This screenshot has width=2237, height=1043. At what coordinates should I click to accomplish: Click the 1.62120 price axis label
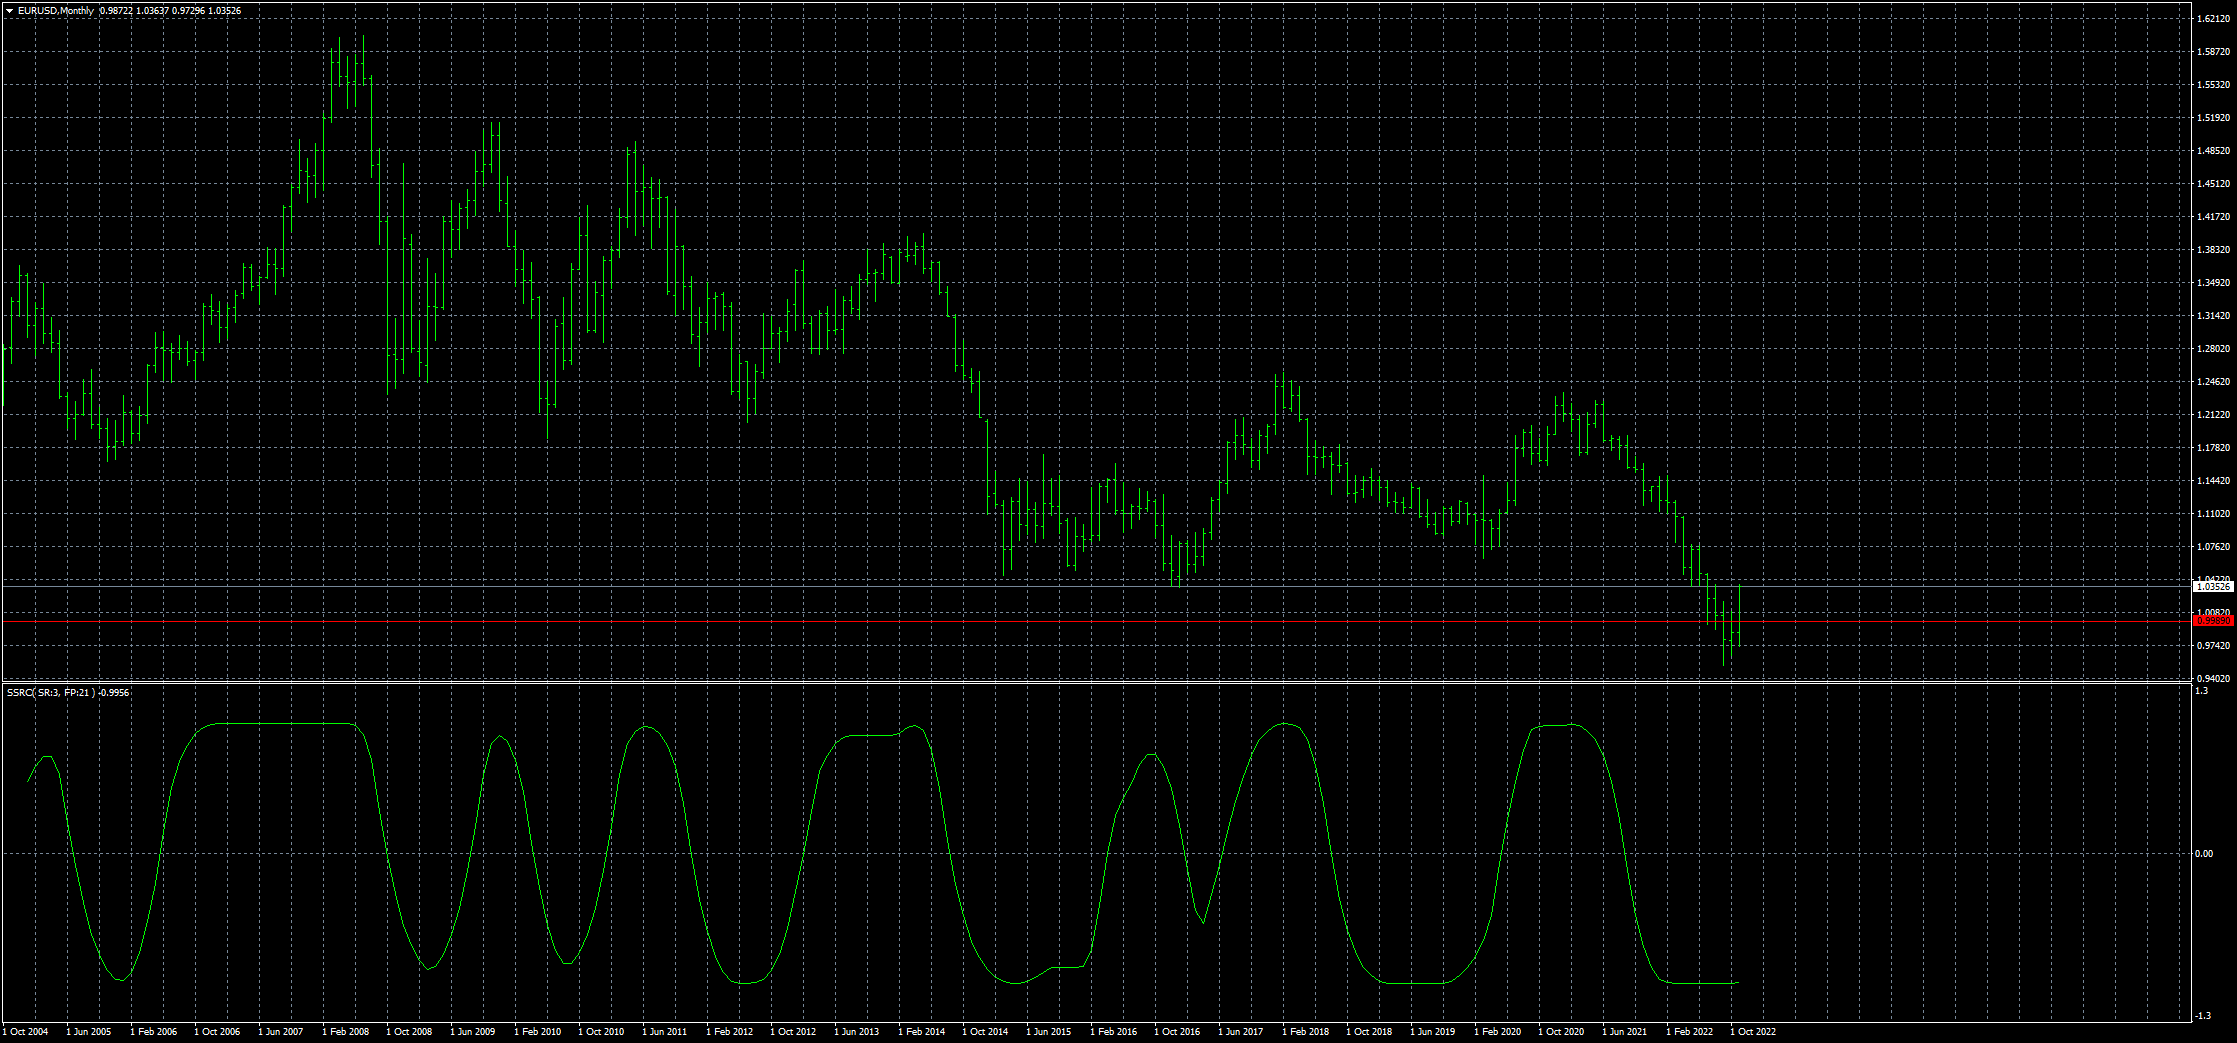(2213, 19)
